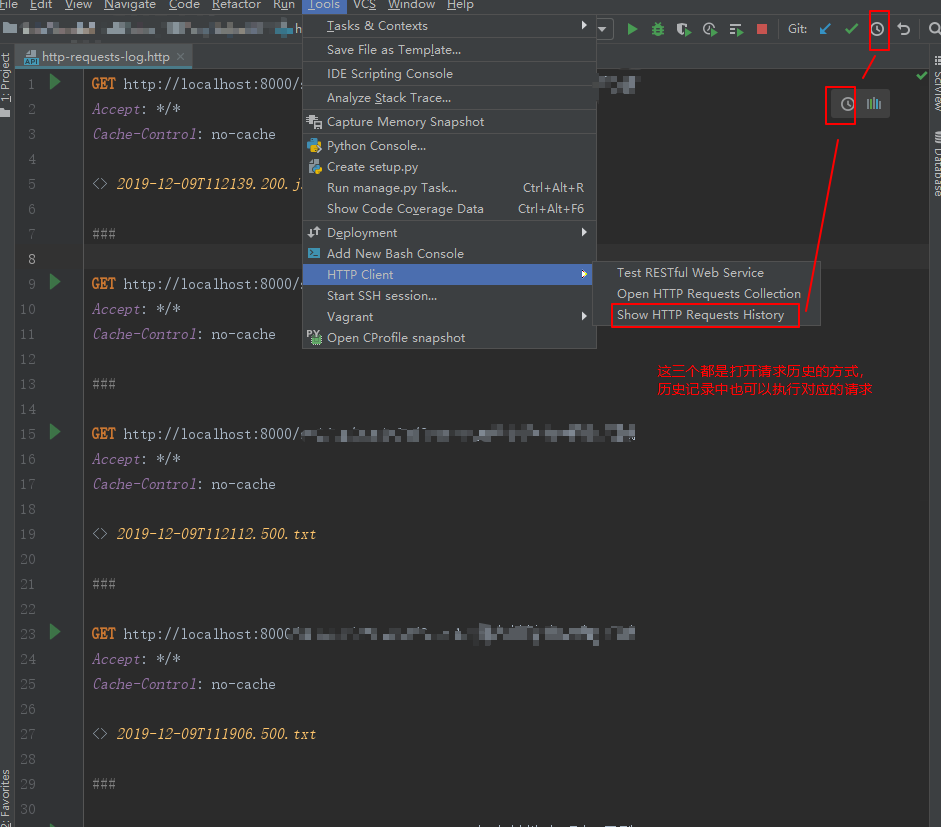Click floating request history clock in editor
The width and height of the screenshot is (941, 827).
point(847,104)
